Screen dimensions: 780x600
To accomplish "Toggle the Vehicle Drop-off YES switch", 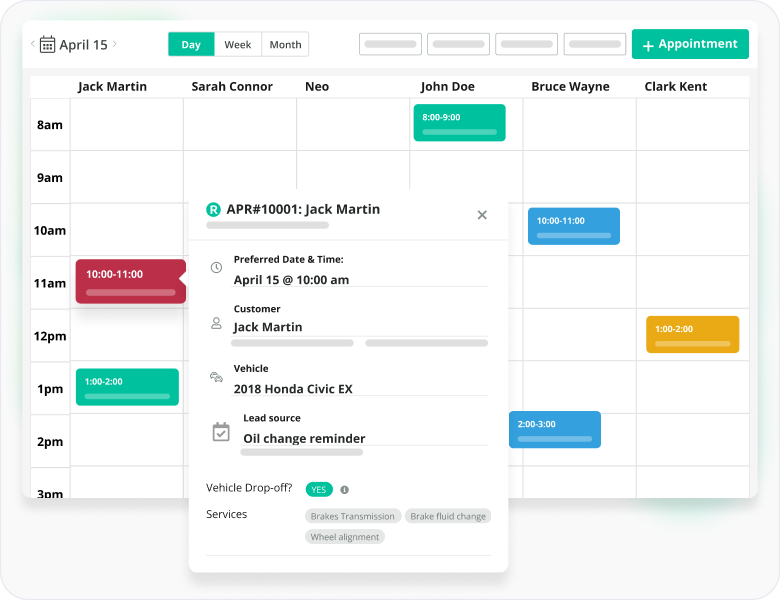I will click(319, 490).
